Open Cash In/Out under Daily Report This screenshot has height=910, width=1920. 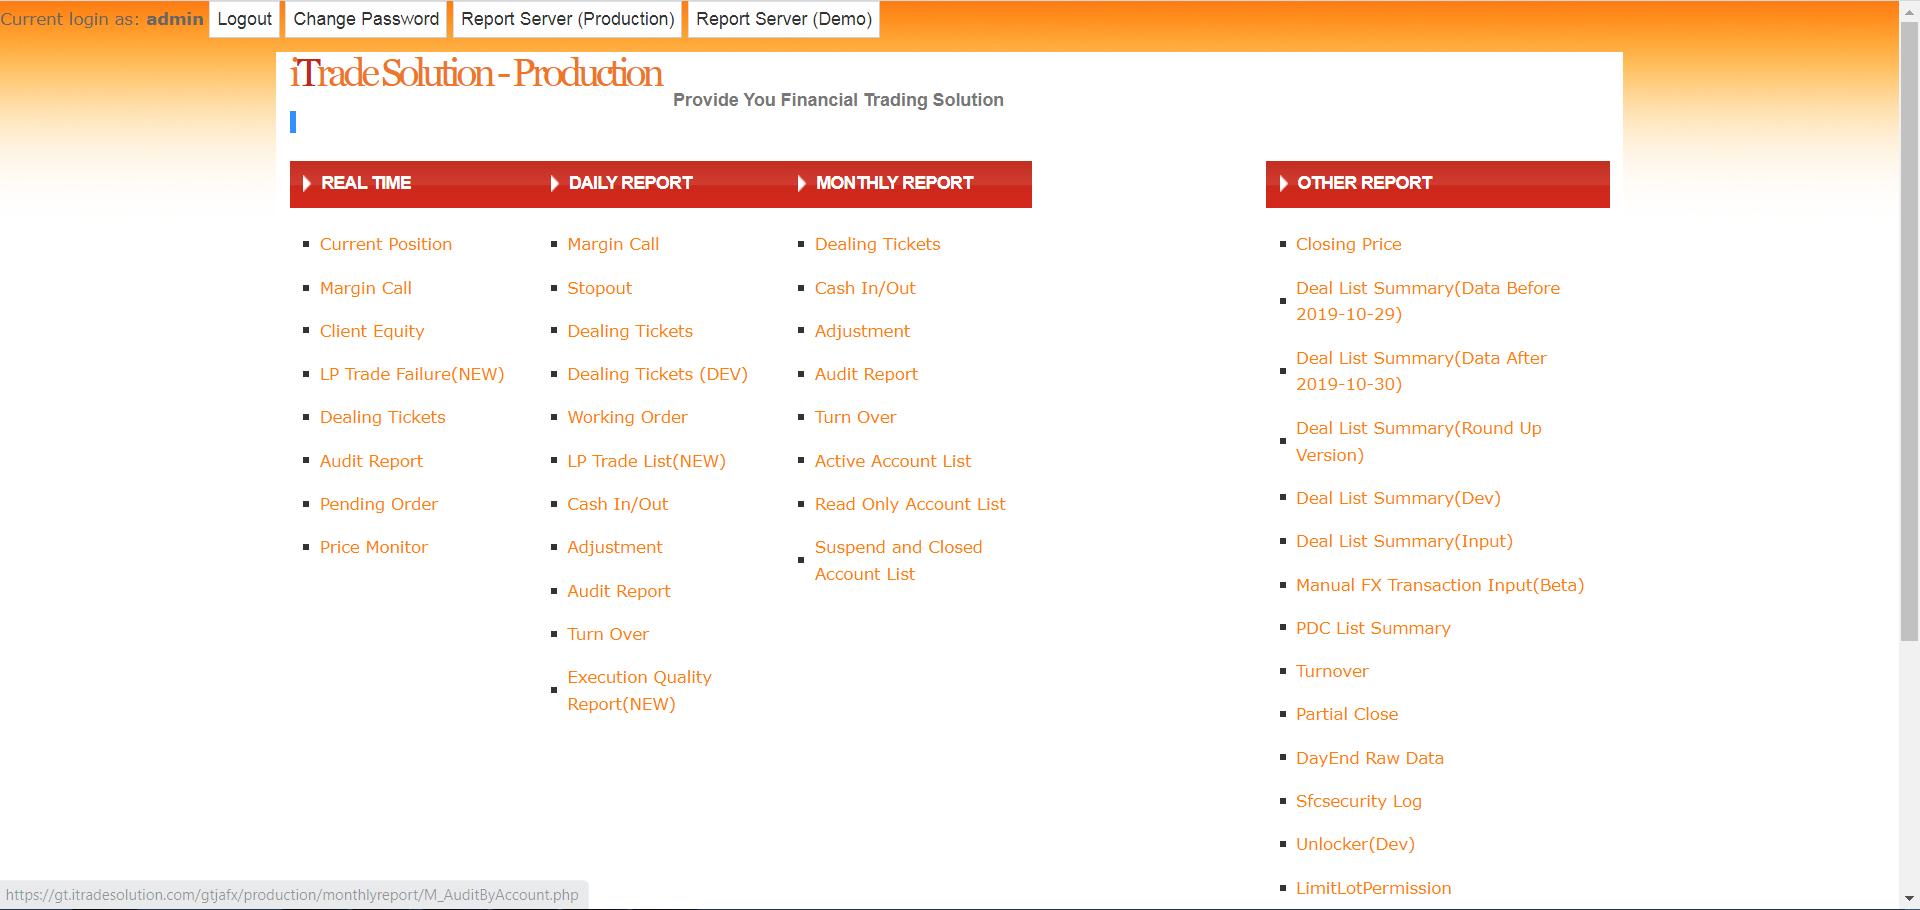[617, 504]
